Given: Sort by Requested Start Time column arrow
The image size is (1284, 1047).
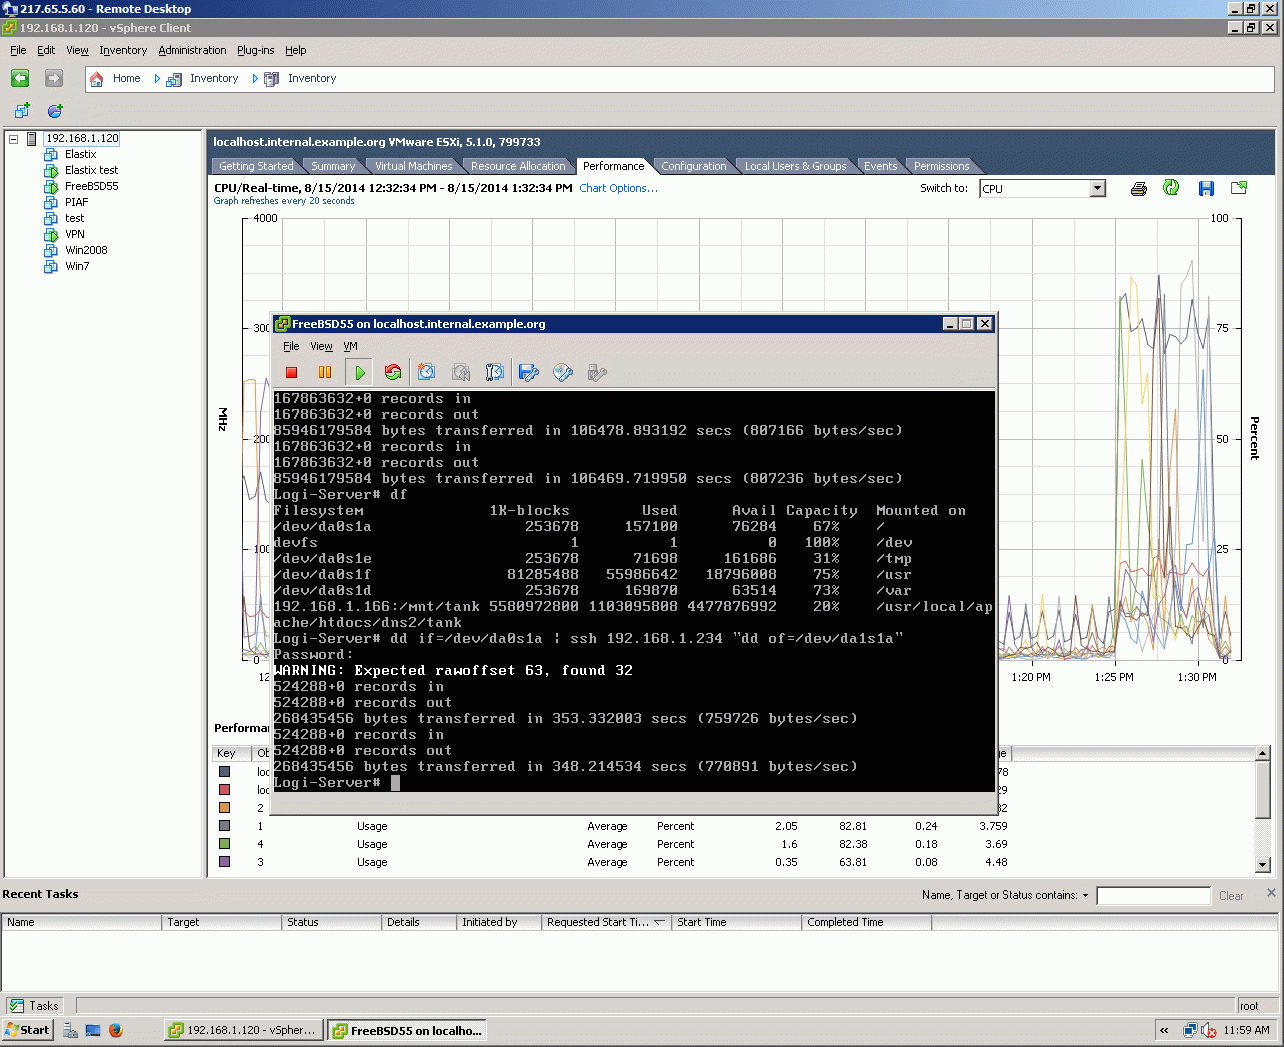Looking at the screenshot, I should [660, 923].
